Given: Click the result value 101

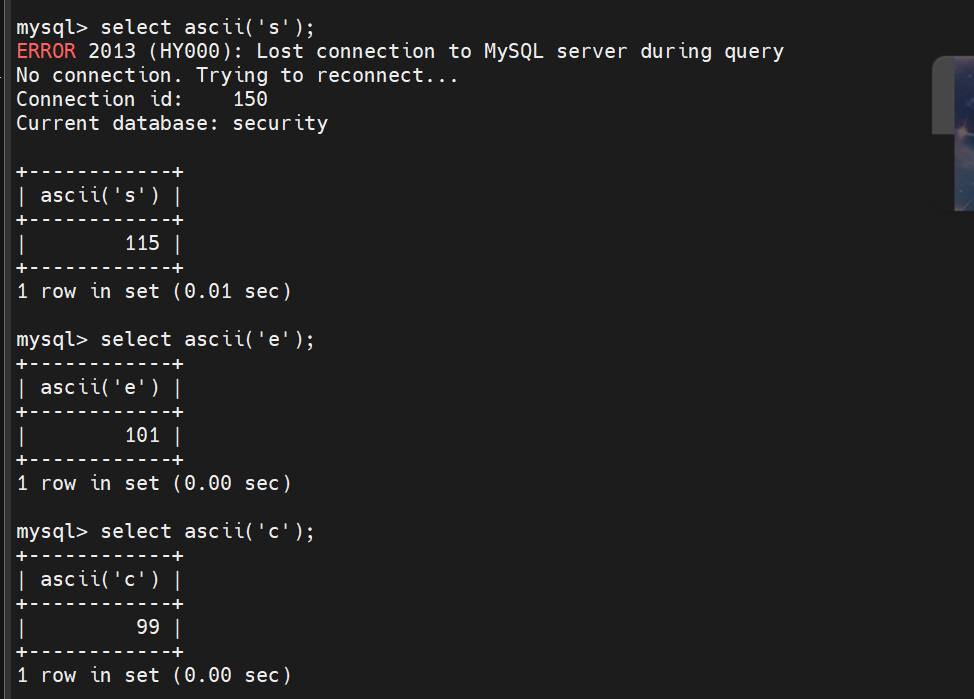Looking at the screenshot, I should pyautogui.click(x=142, y=436).
